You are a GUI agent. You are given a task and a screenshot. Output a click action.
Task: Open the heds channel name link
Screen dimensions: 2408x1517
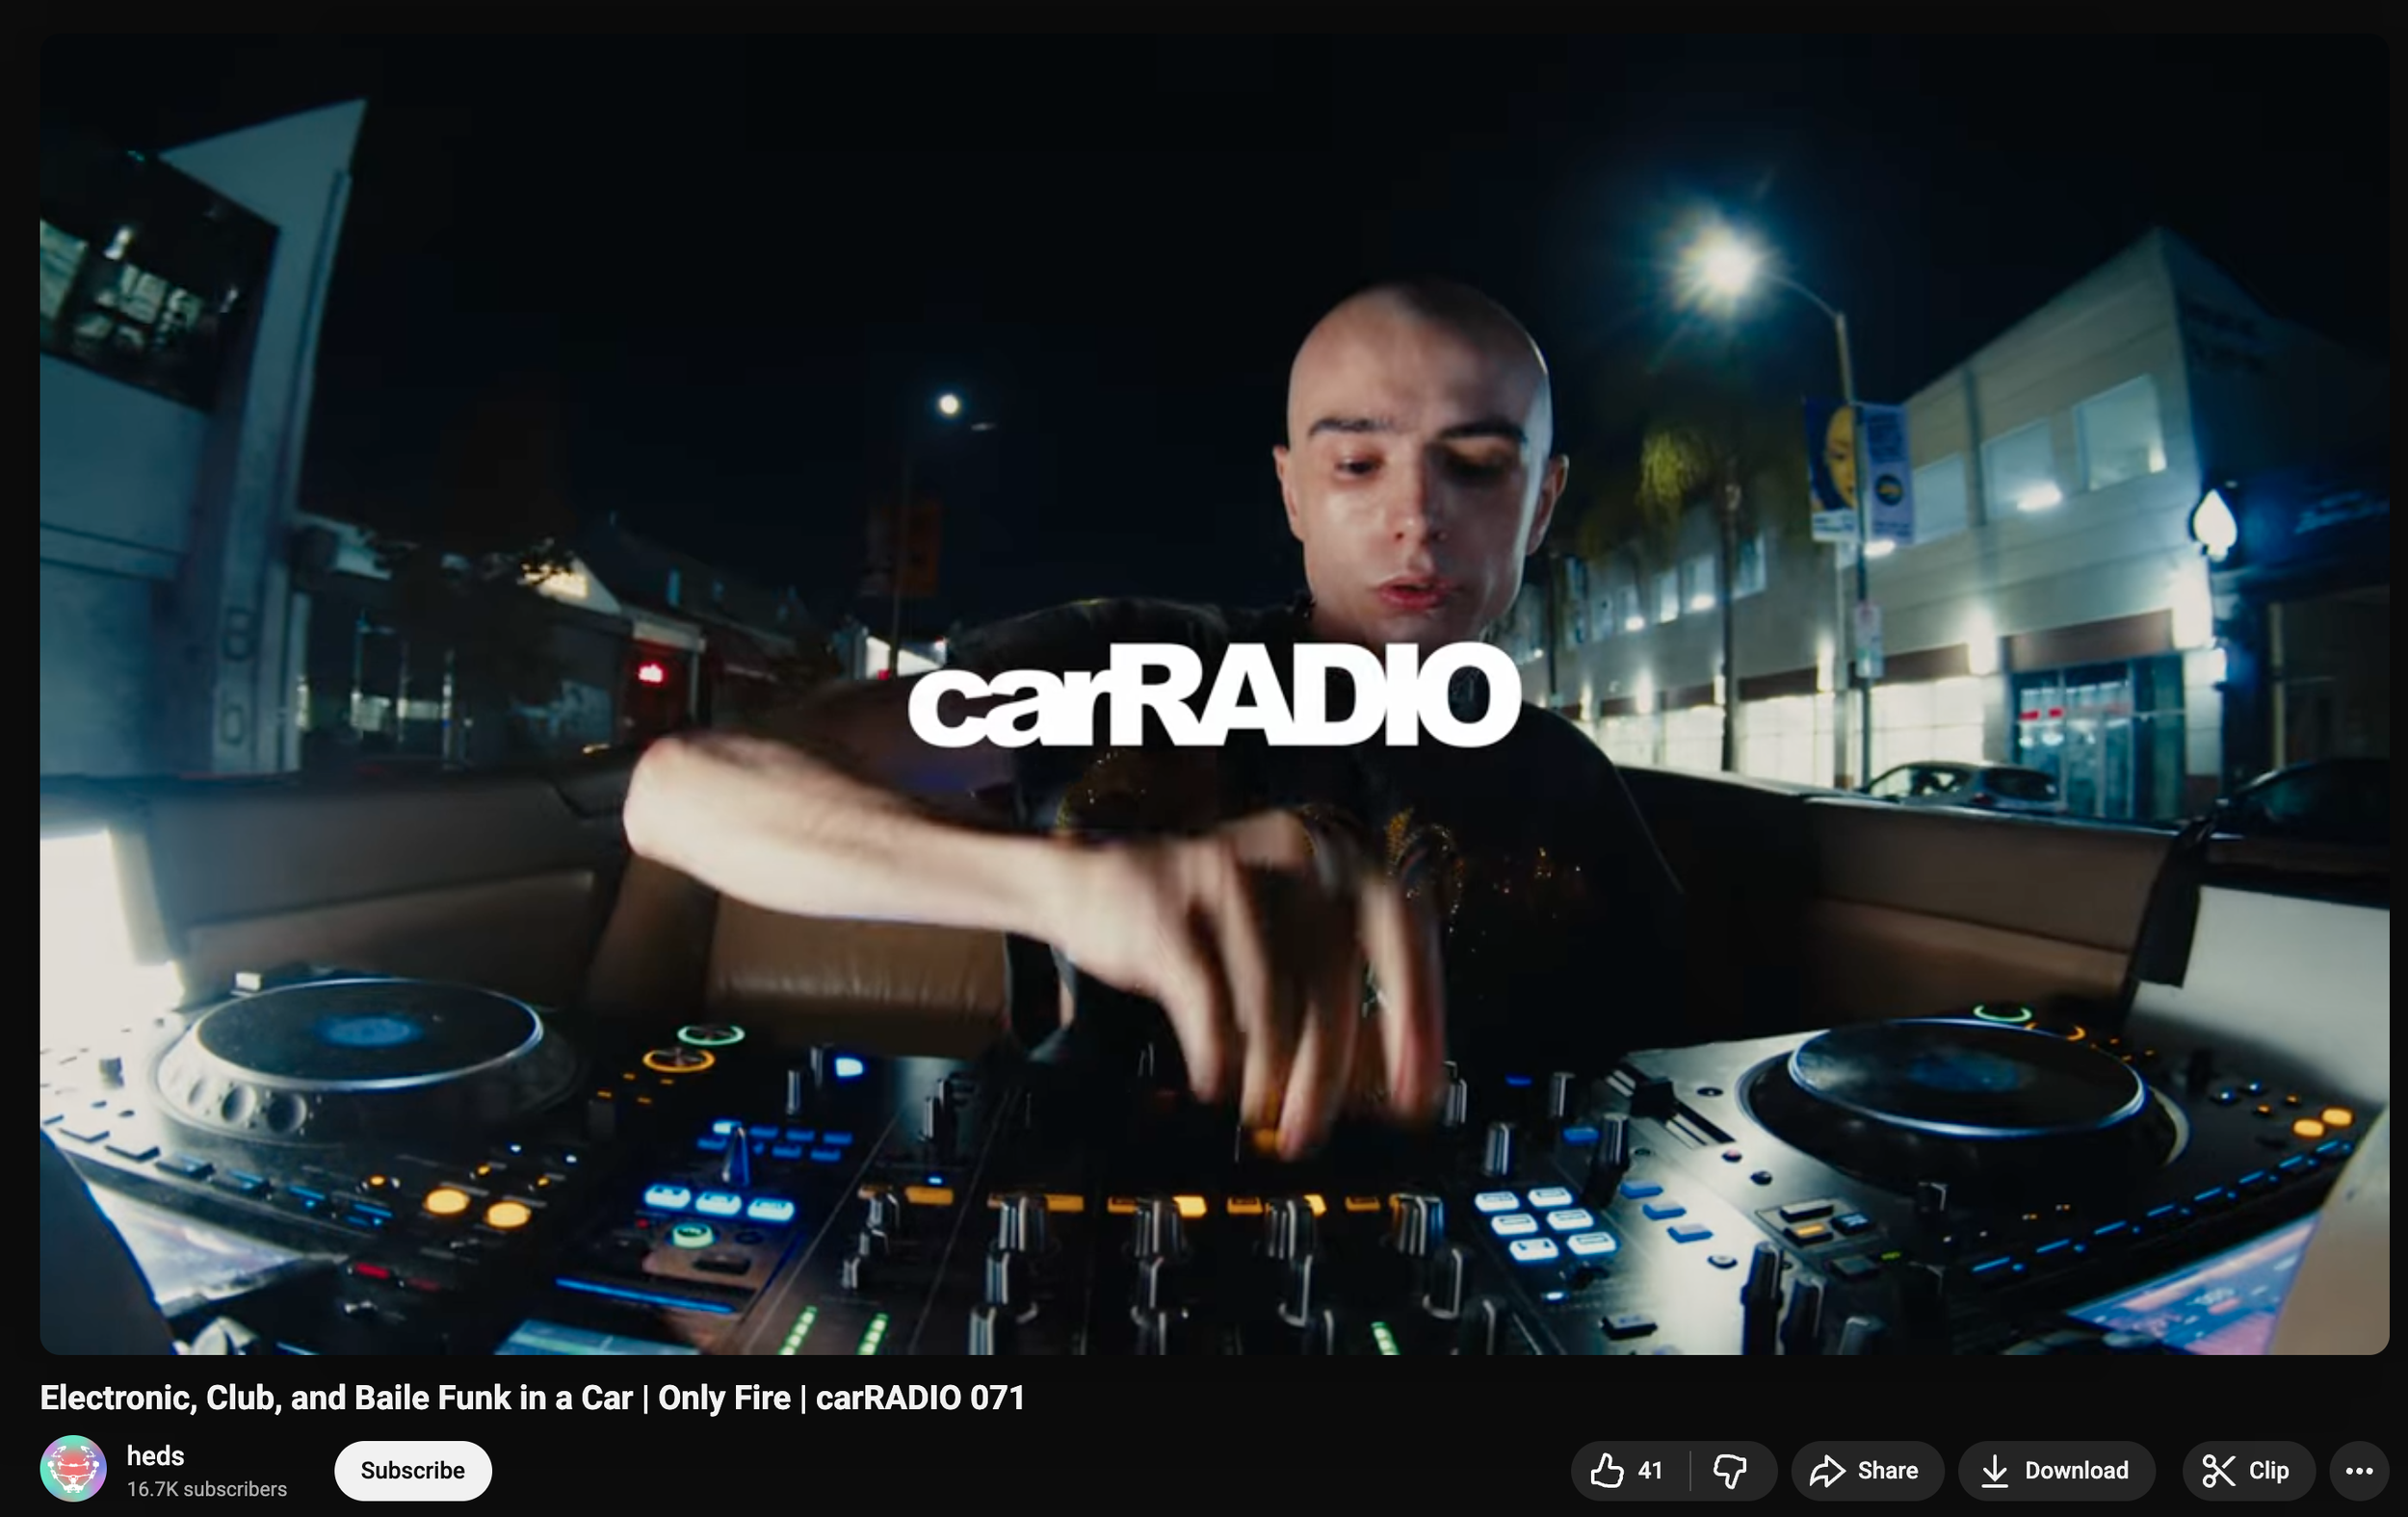click(156, 1455)
